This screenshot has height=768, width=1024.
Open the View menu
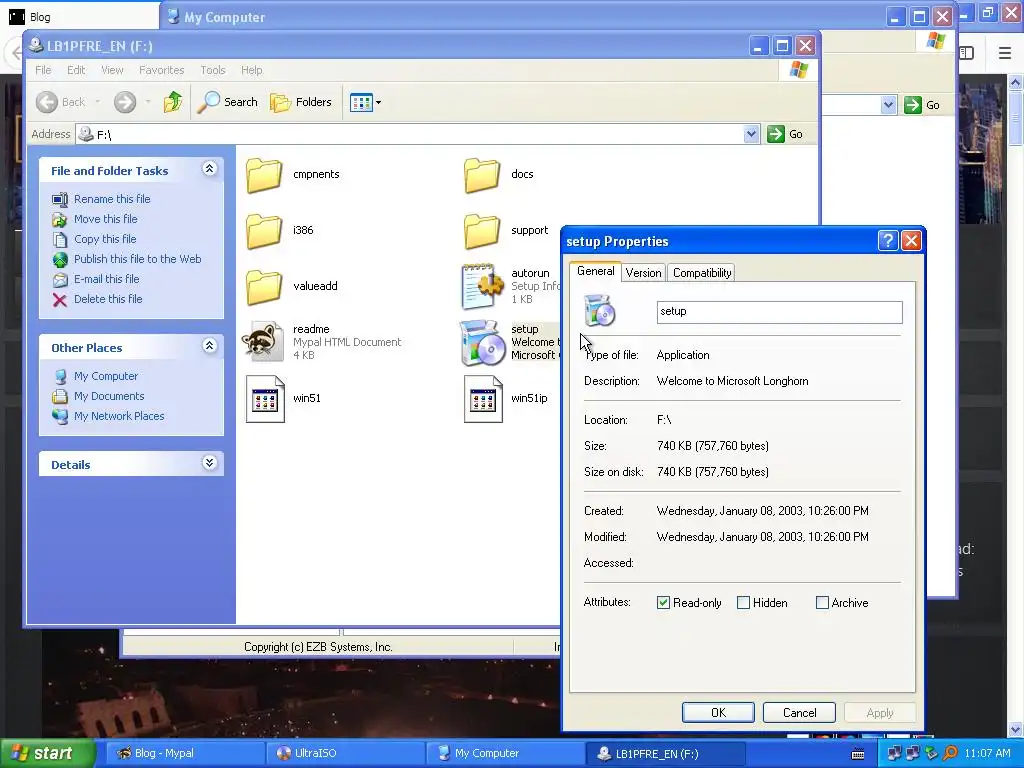coord(112,70)
